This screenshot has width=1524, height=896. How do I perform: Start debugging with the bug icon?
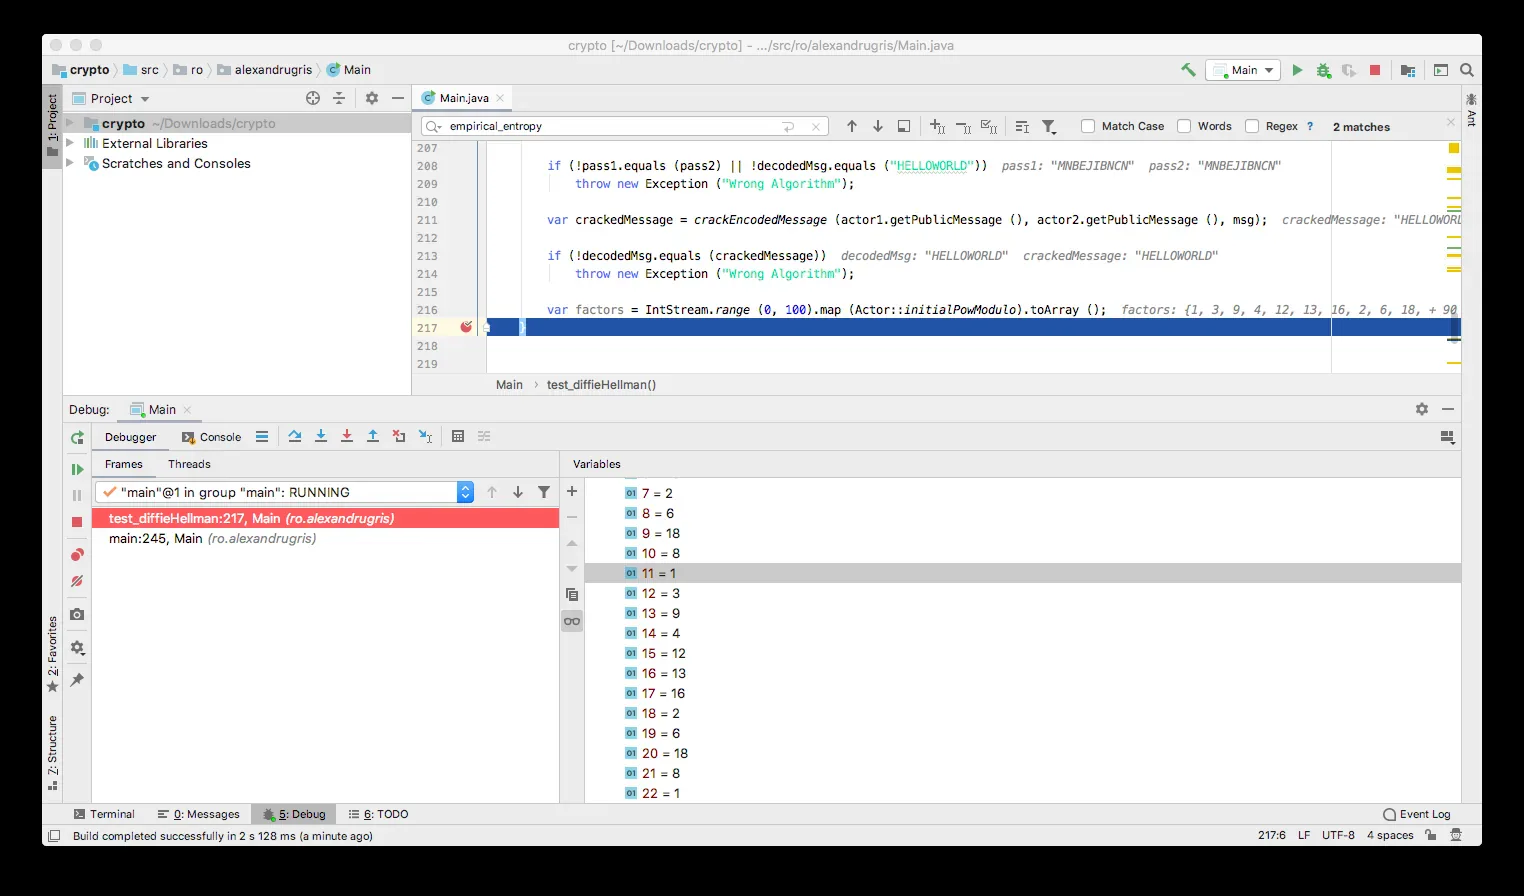[x=1323, y=70]
